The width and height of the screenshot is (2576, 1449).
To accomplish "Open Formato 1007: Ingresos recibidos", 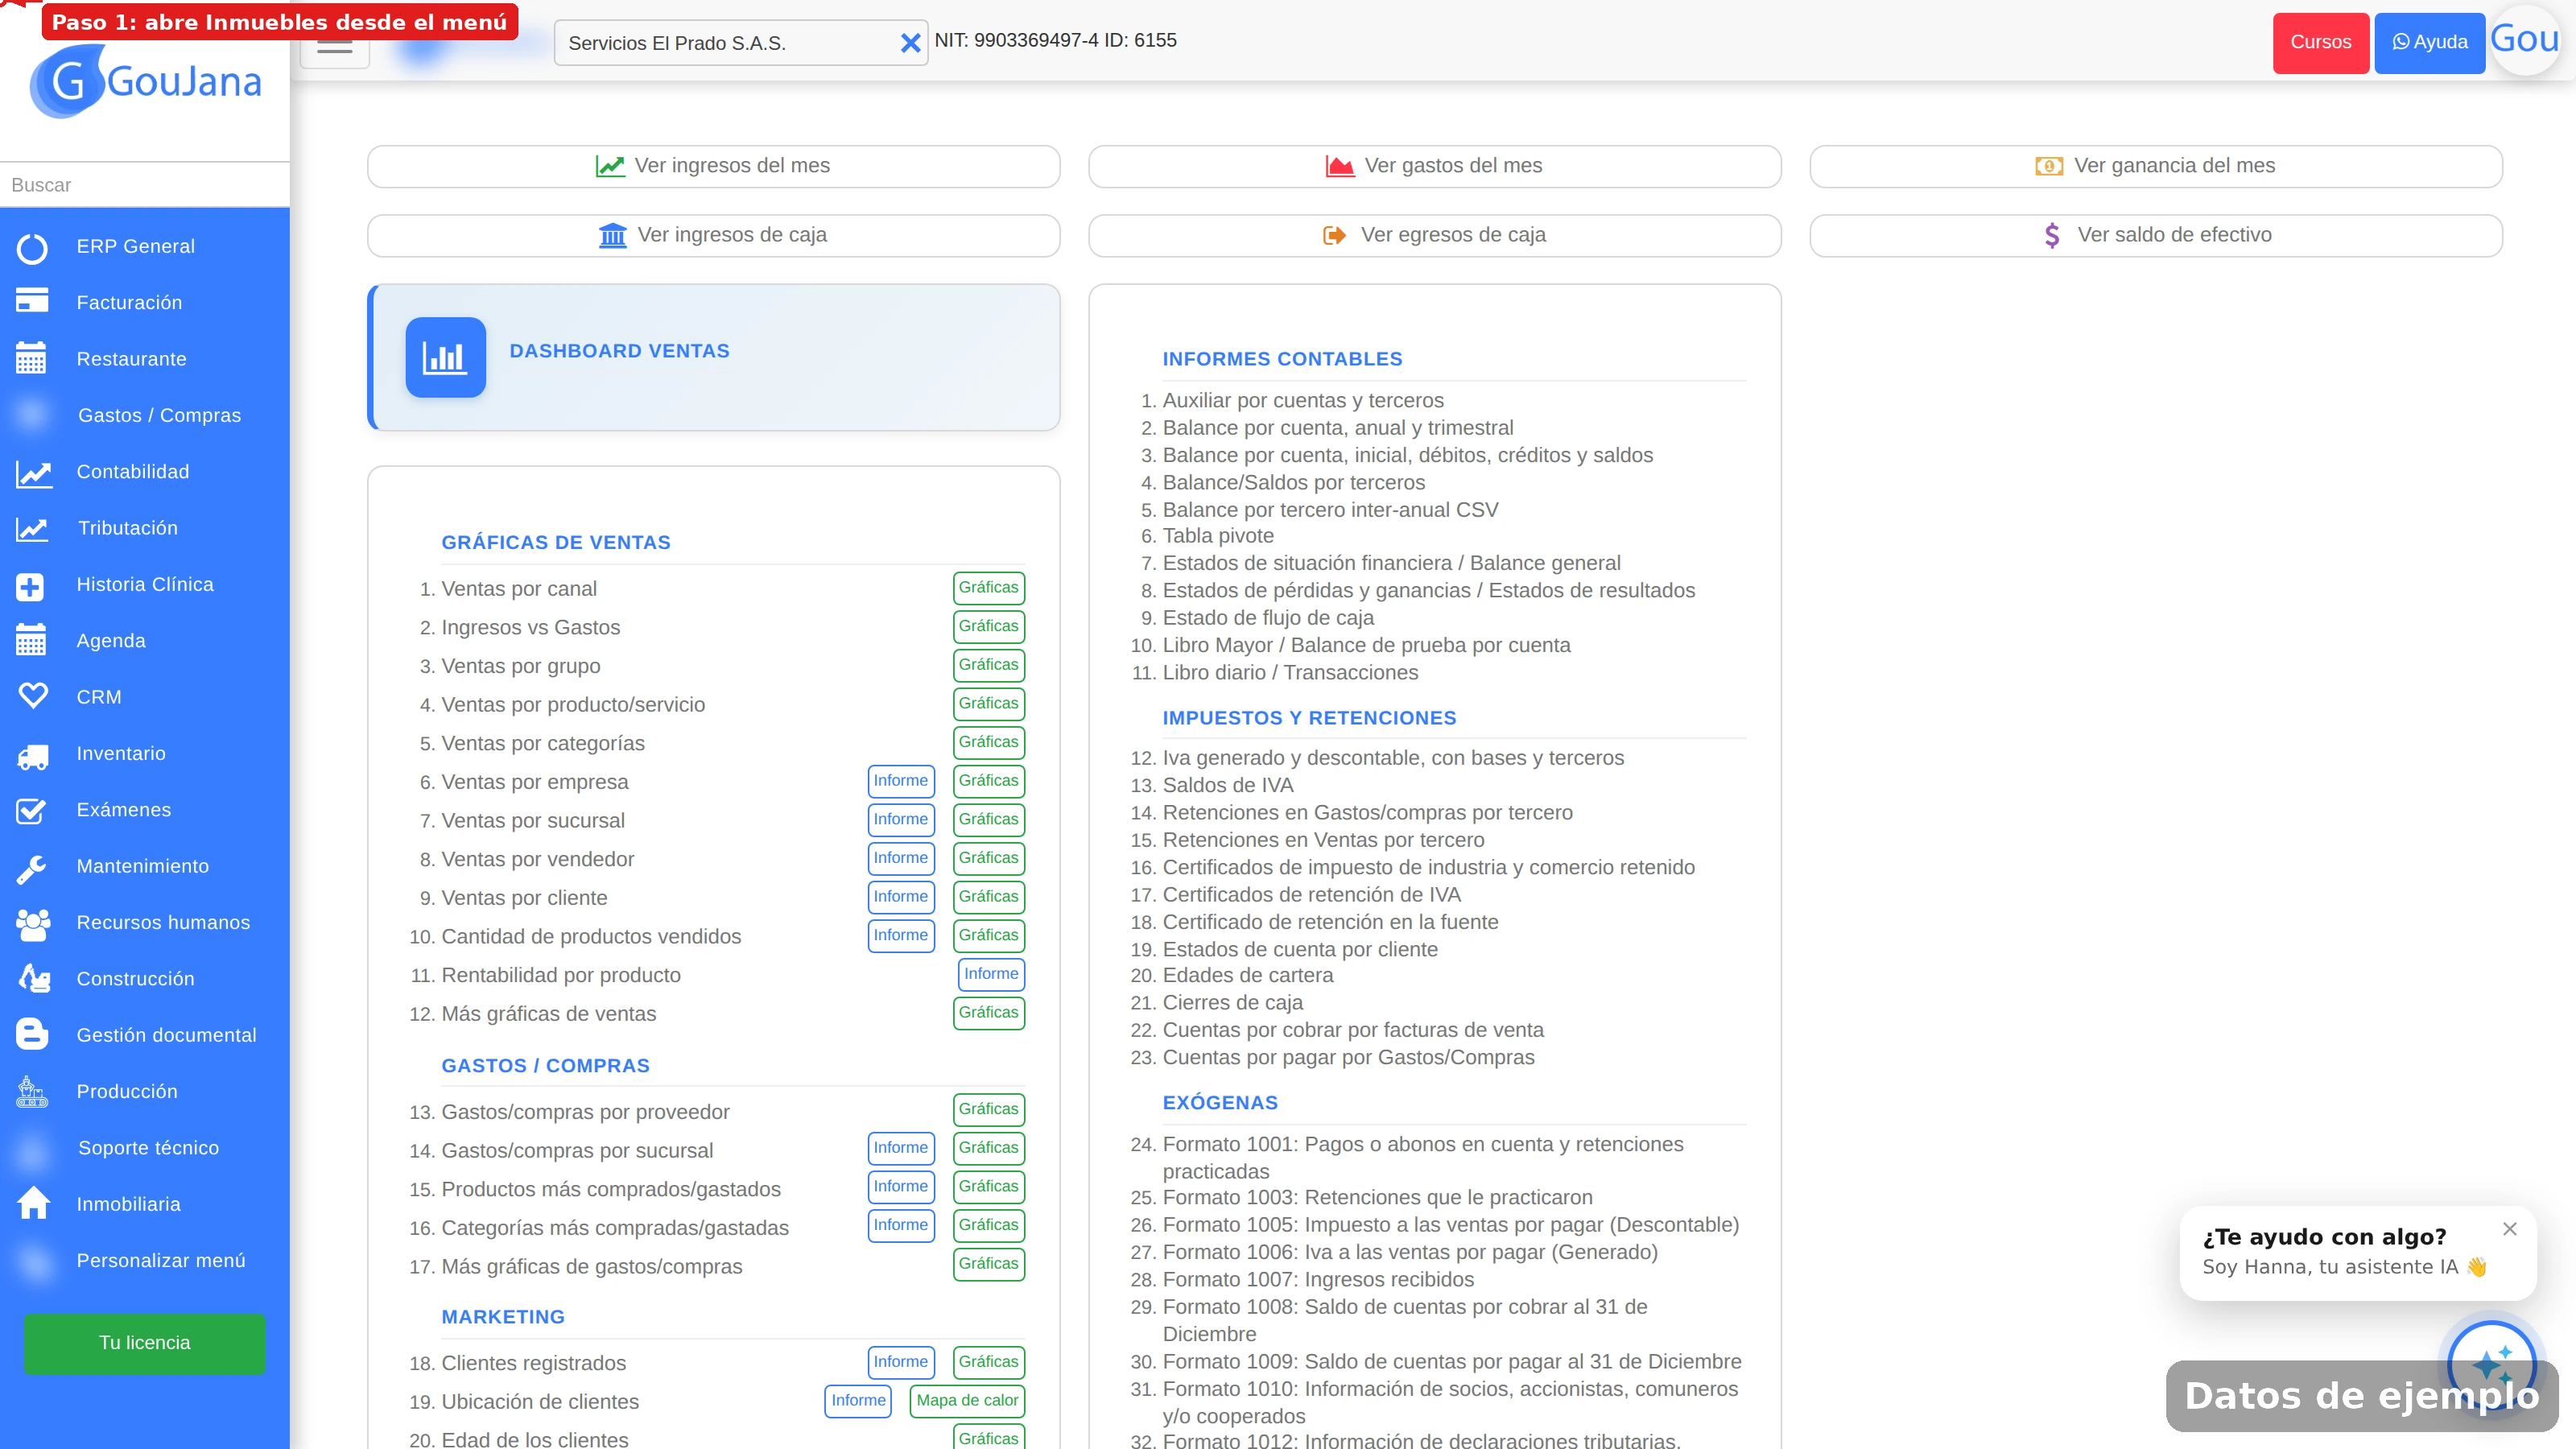I will tap(1317, 1280).
